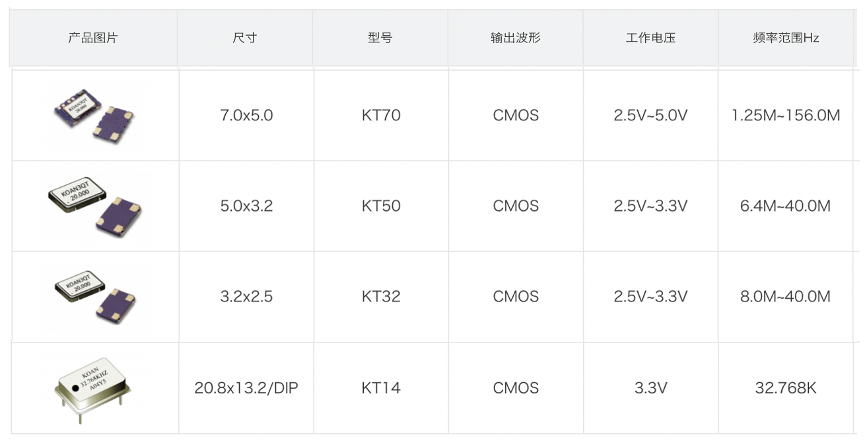The width and height of the screenshot is (864, 441).
Task: Click the 1.25M~156.0M frequency cell
Action: click(x=786, y=116)
